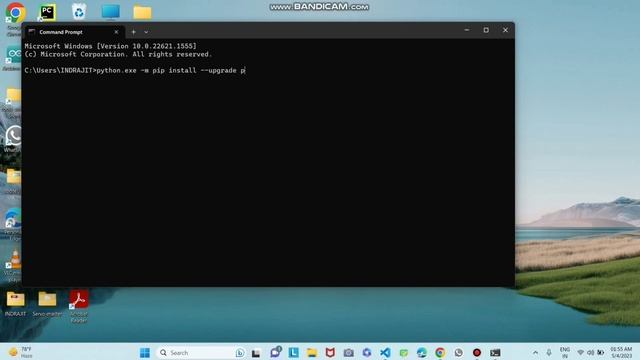Click the terminal command input line
This screenshot has height=360, width=640.
pos(135,71)
